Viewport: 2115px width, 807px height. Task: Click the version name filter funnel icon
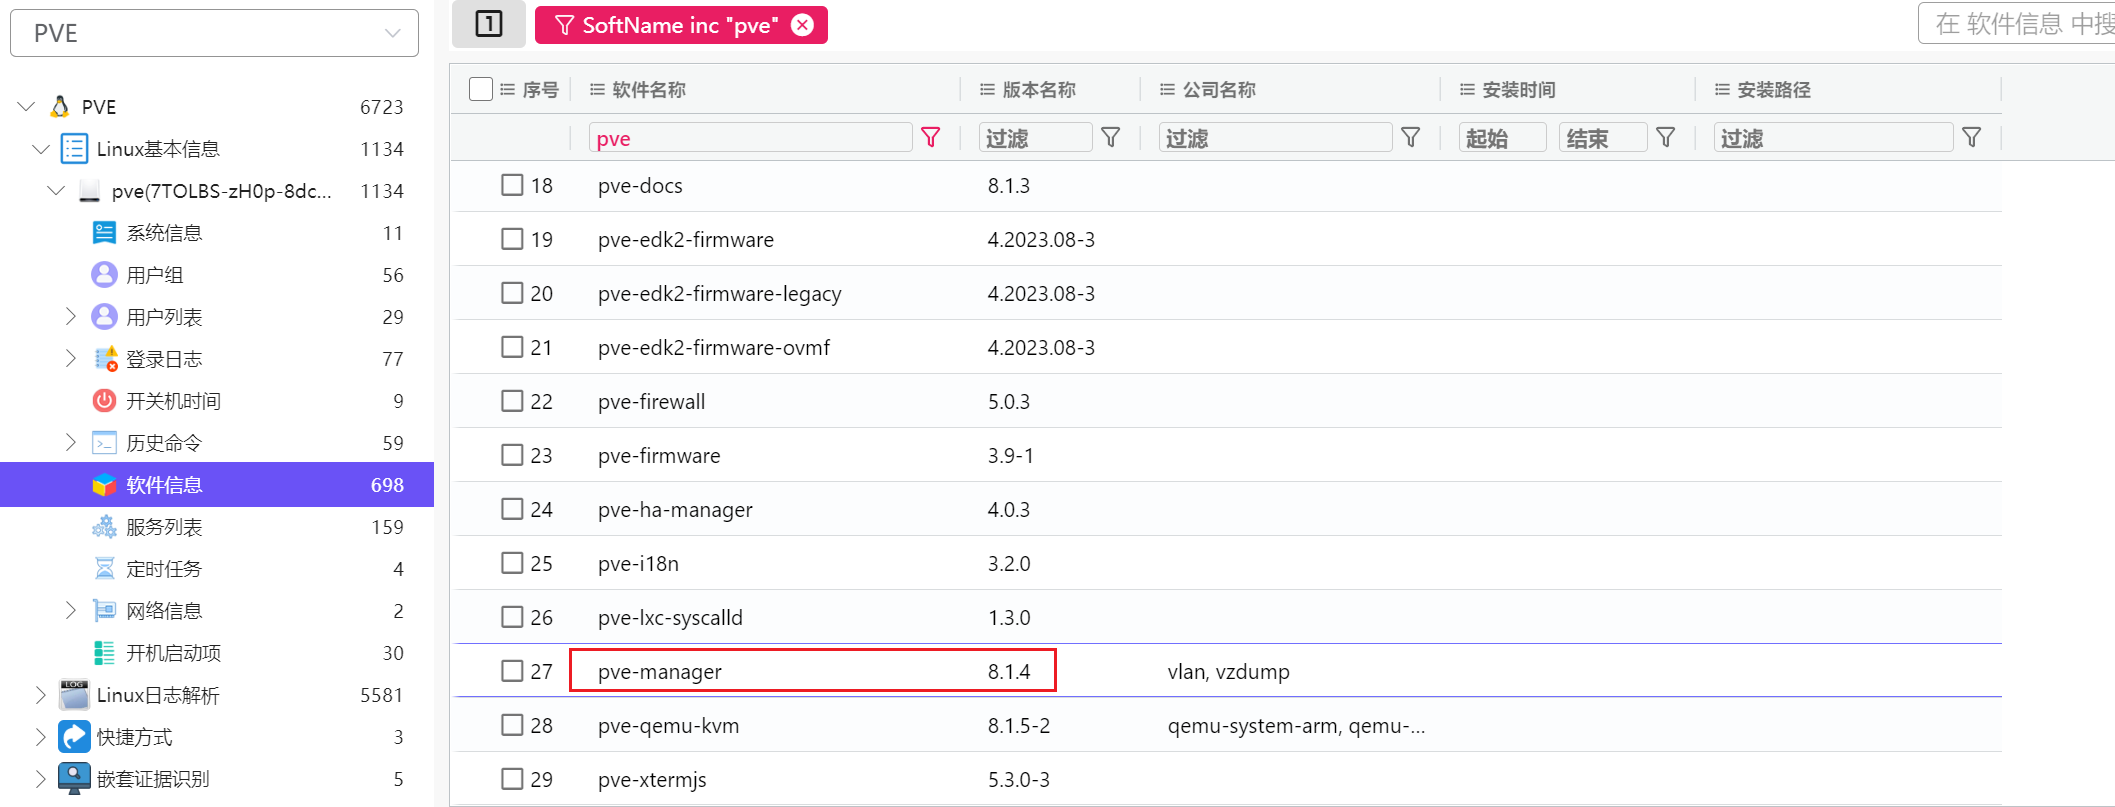point(1110,138)
